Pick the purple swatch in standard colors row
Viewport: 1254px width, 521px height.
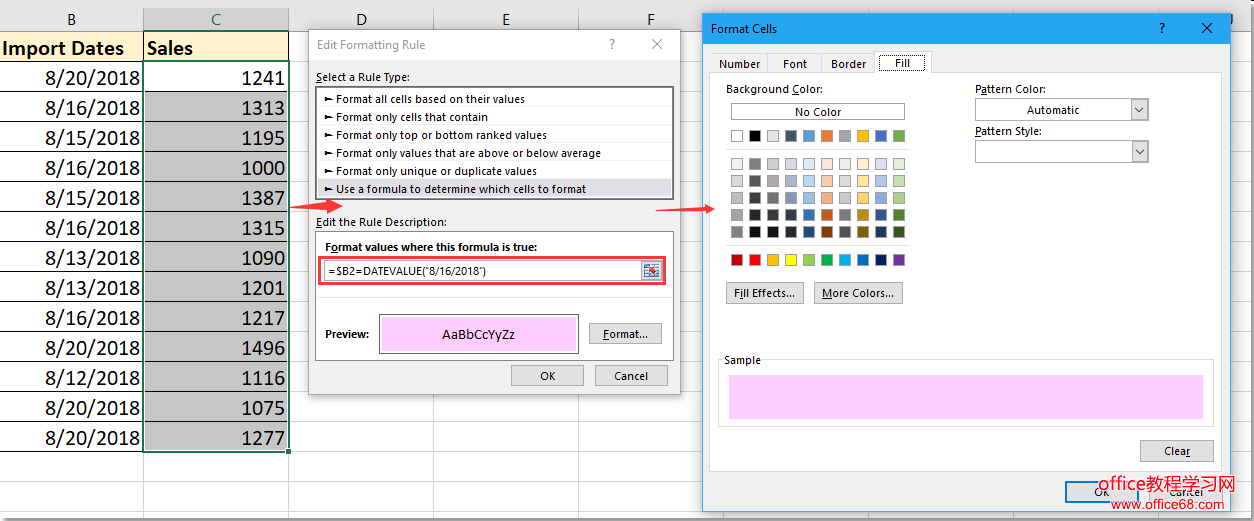pyautogui.click(x=898, y=260)
